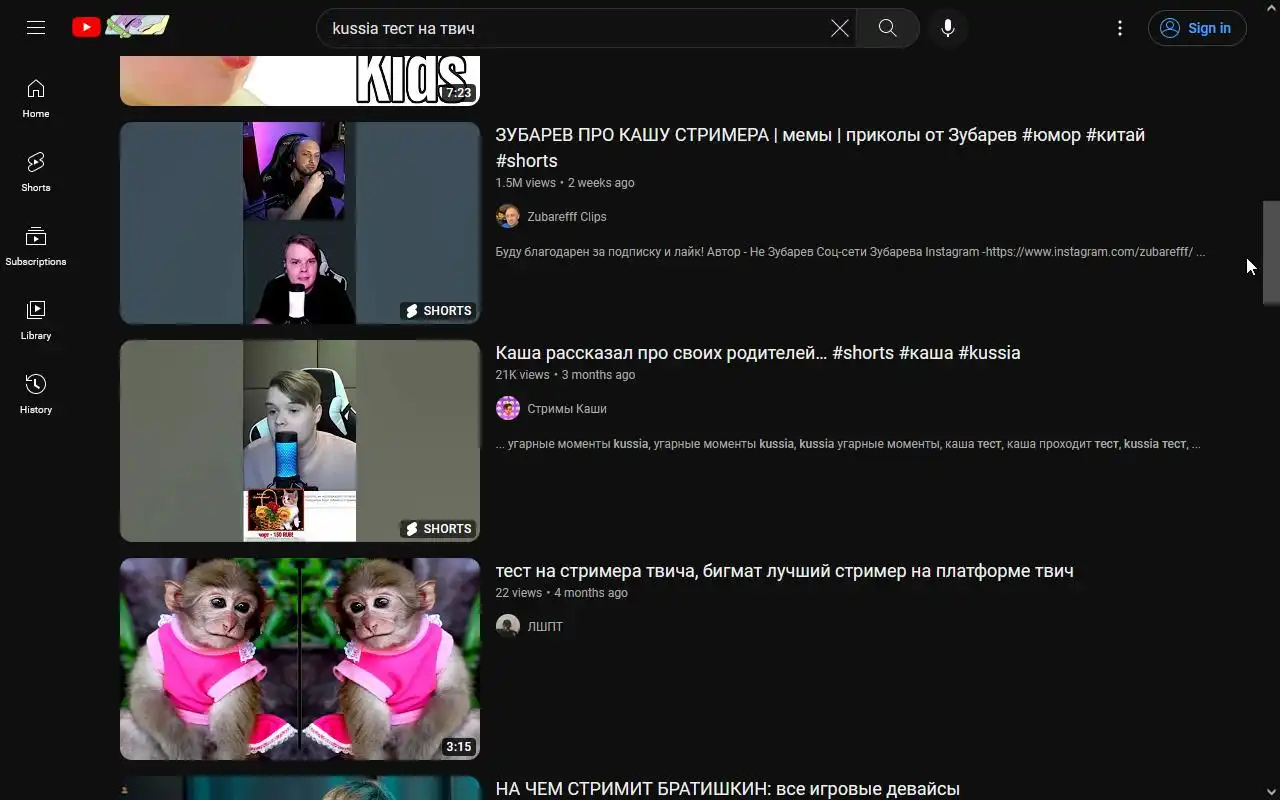Clear the search query with X
The height and width of the screenshot is (800, 1280).
[x=840, y=28]
